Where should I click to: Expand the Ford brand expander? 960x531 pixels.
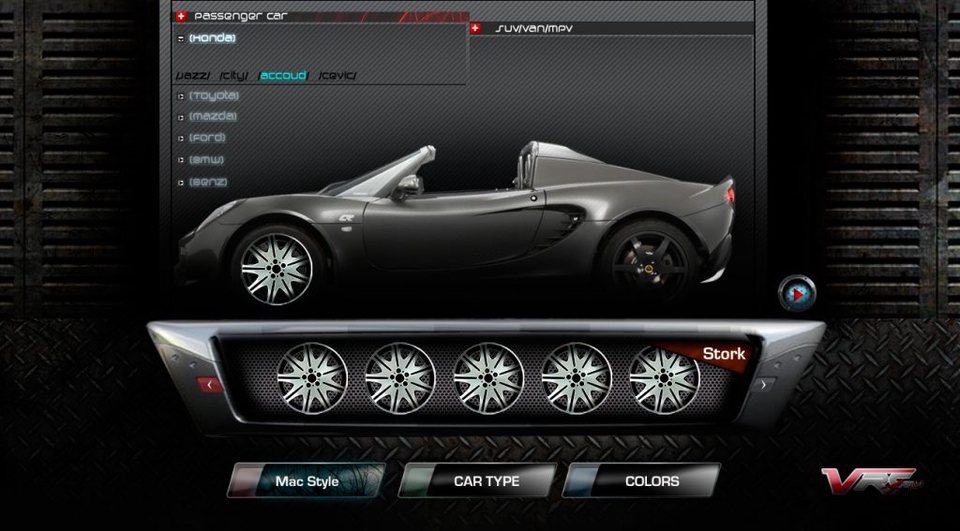pos(181,138)
